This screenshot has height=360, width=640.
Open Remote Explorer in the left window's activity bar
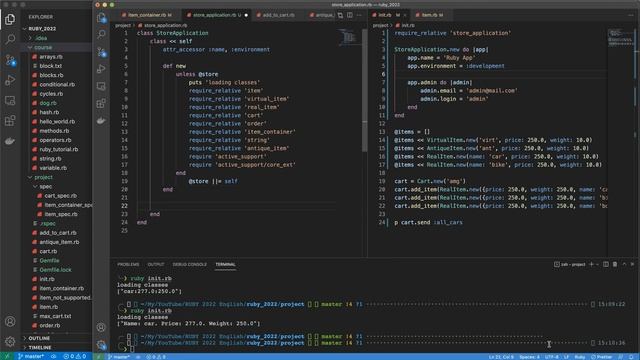tap(10, 100)
